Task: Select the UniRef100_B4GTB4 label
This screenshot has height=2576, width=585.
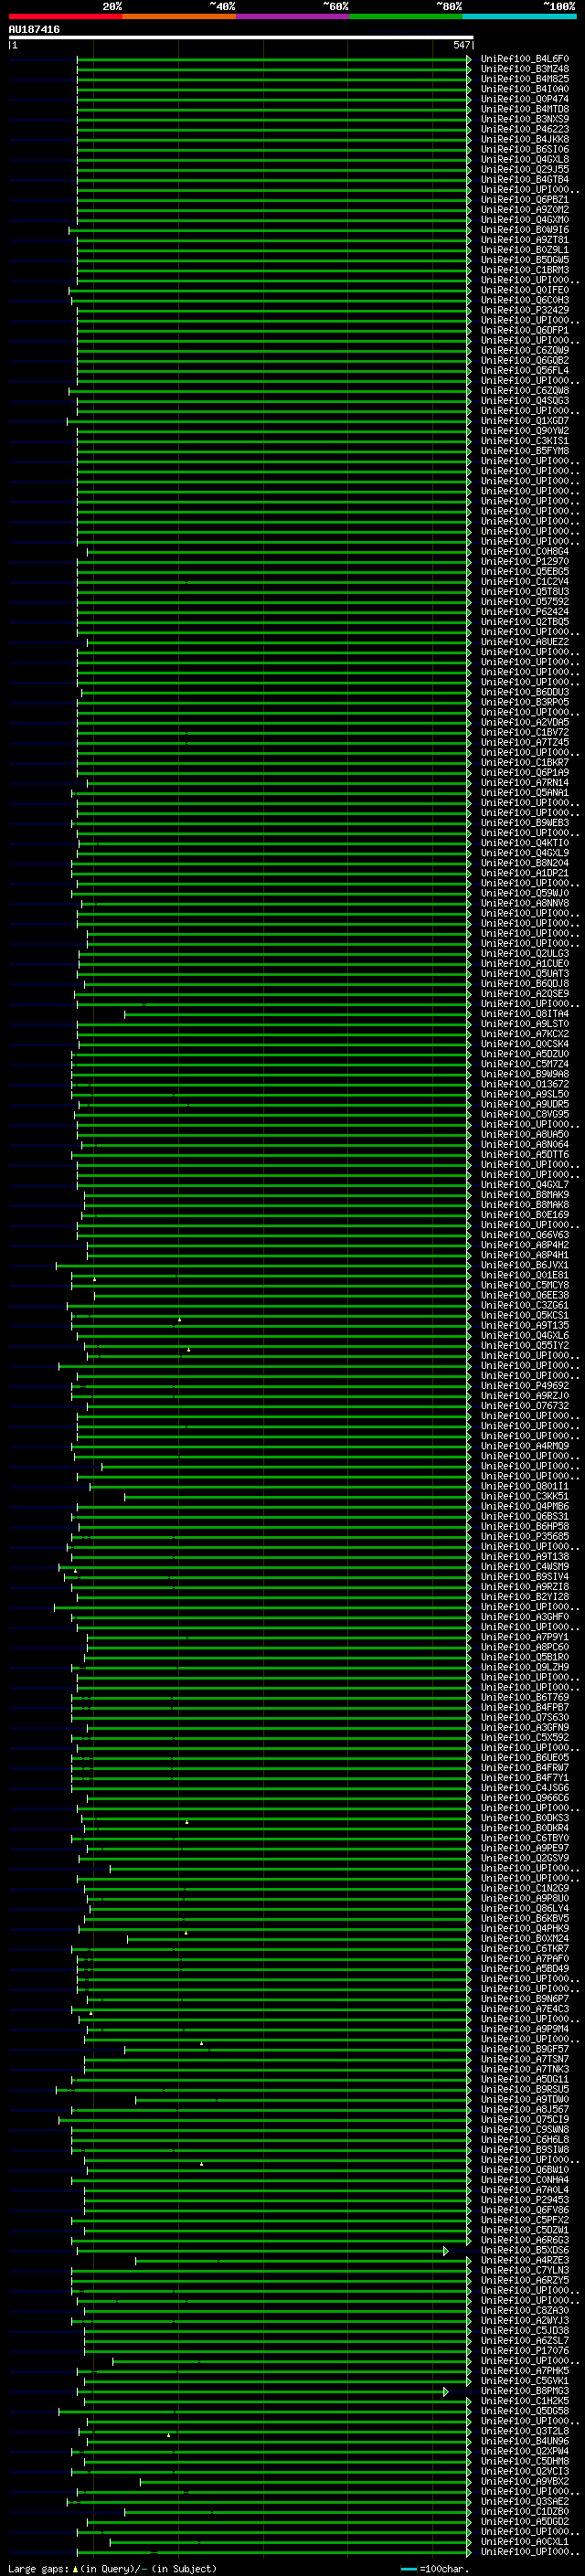Action: coord(524,180)
